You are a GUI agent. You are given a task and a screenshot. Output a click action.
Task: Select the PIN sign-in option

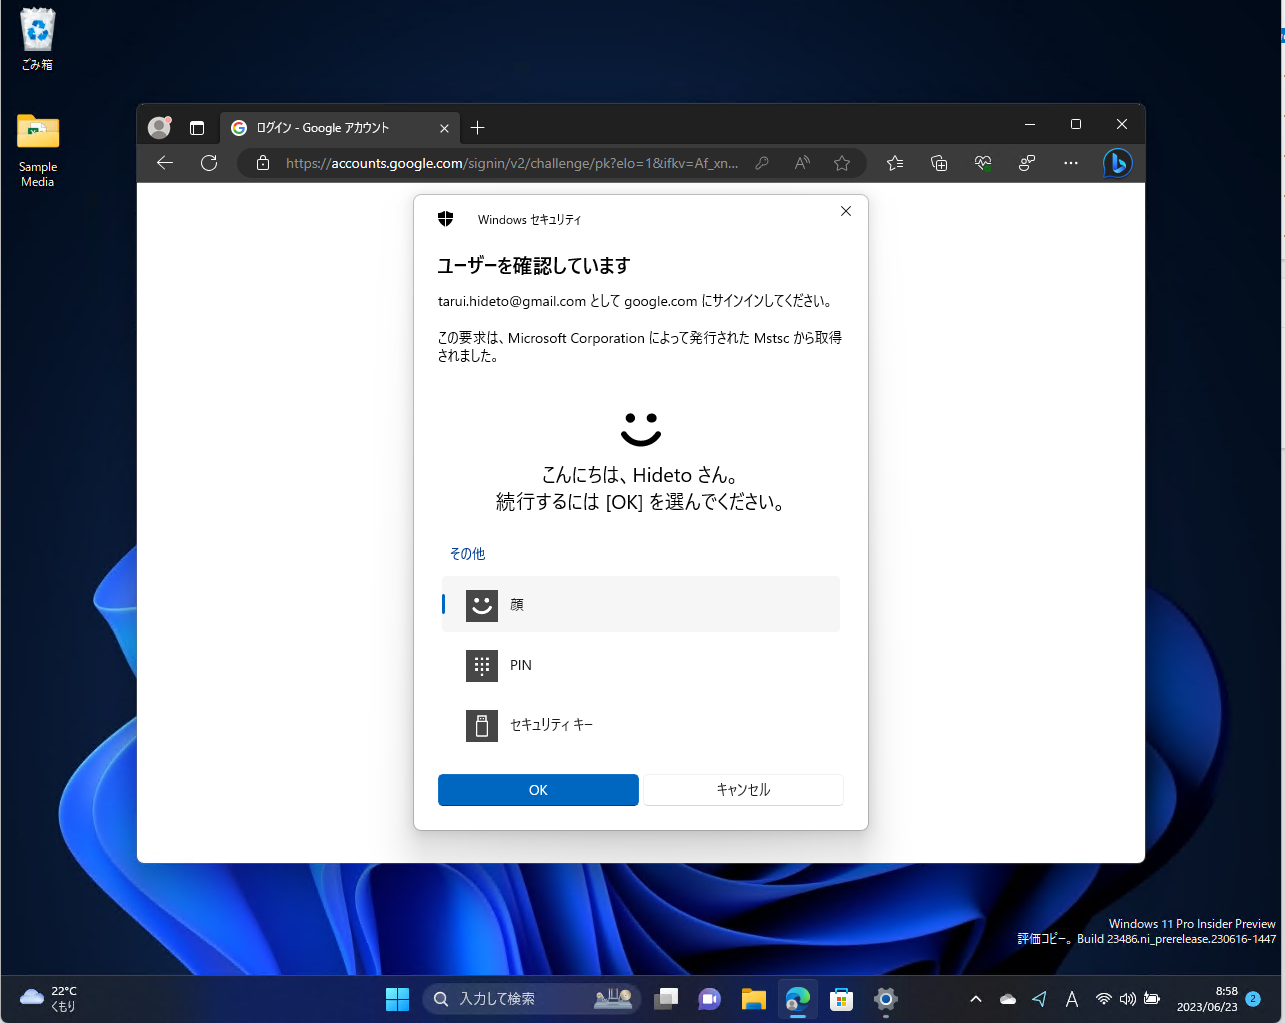tap(640, 665)
